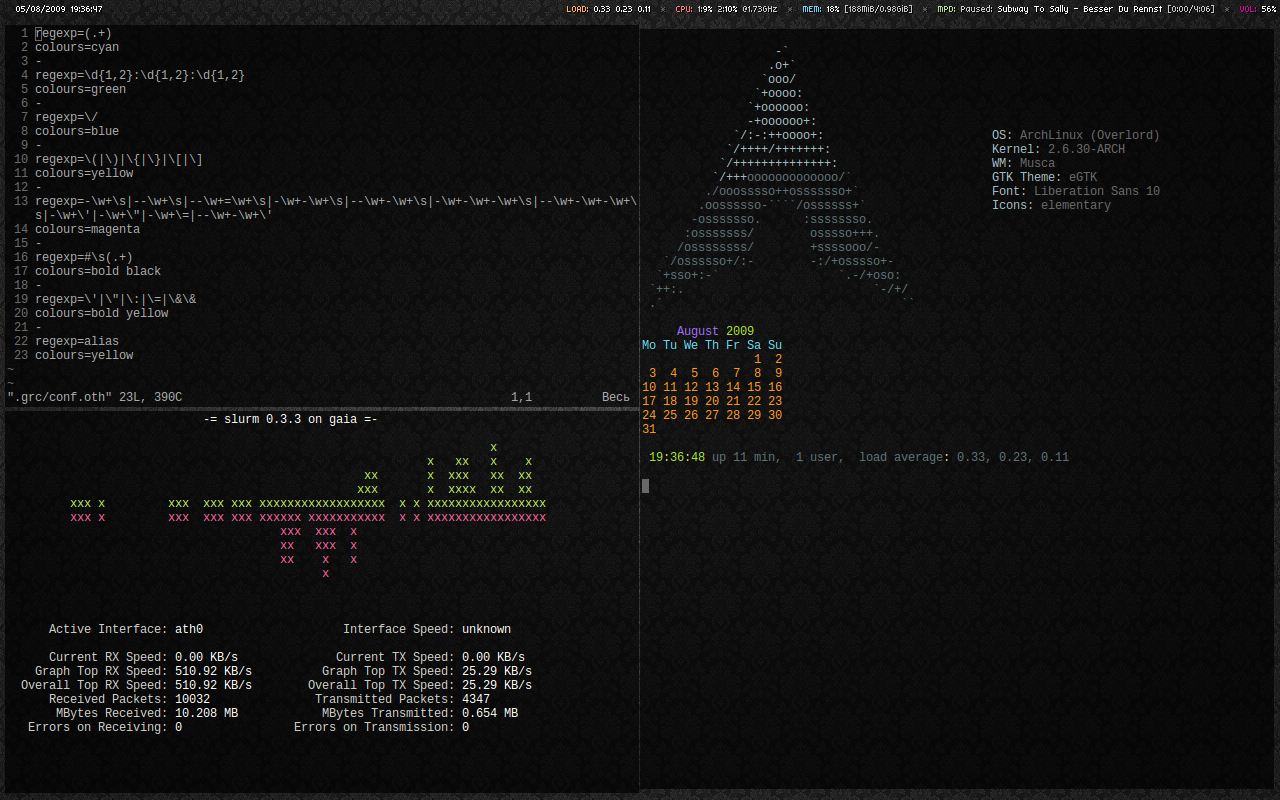Image resolution: width=1280 pixels, height=800 pixels.
Task: Click the quotes regexp on line 19
Action: (115, 299)
